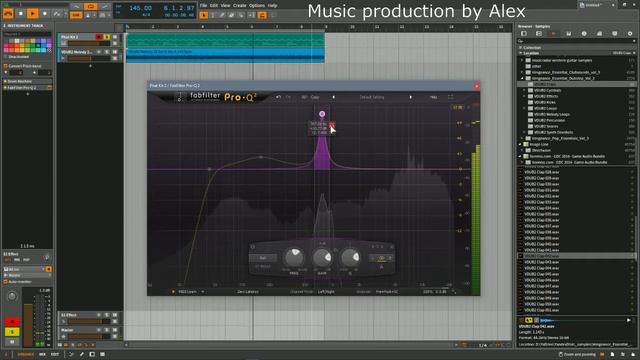Click the second icon in the browser icon row
The image size is (640, 360).
[539, 33]
